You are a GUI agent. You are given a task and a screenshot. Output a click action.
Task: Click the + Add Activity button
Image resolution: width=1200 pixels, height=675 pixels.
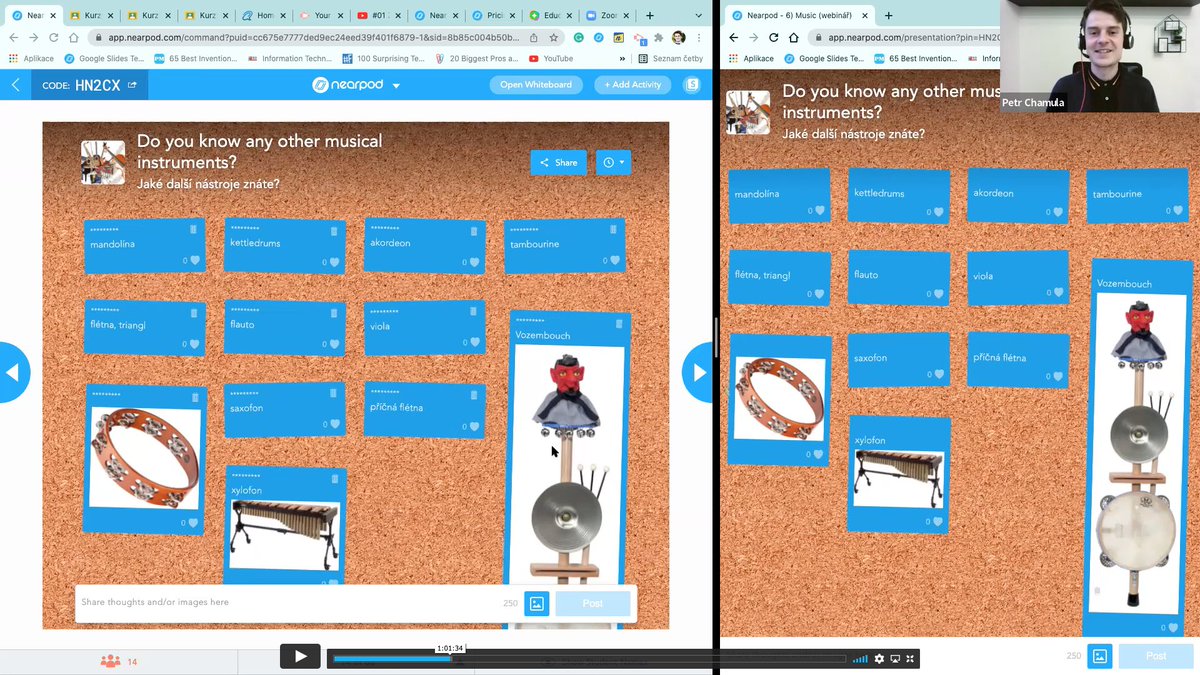coord(632,84)
